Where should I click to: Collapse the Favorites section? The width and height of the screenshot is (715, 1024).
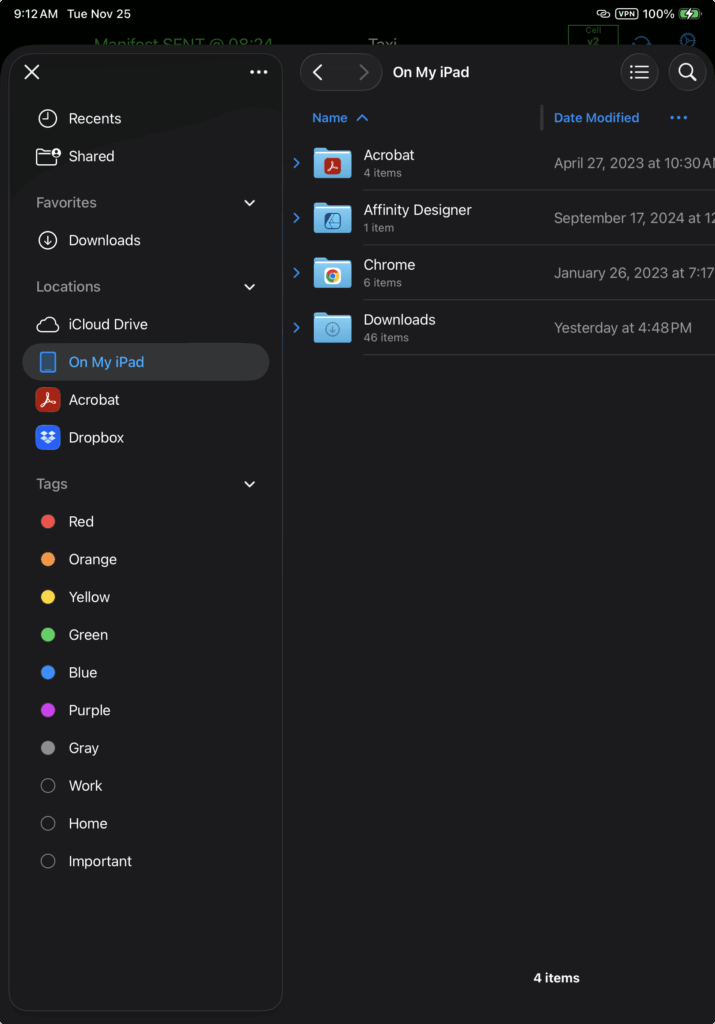250,203
